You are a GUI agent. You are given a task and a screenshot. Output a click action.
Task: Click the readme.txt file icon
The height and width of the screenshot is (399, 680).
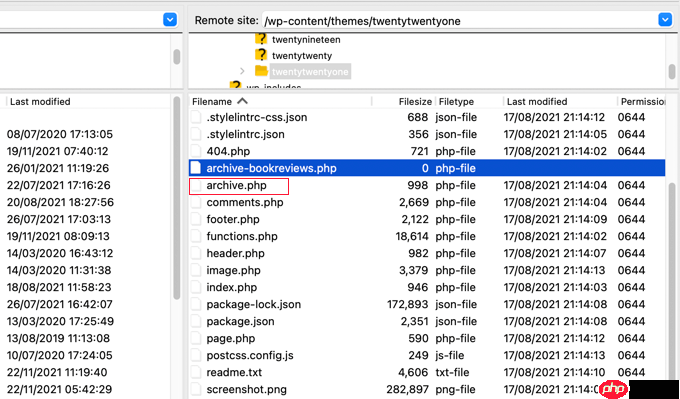(x=196, y=372)
